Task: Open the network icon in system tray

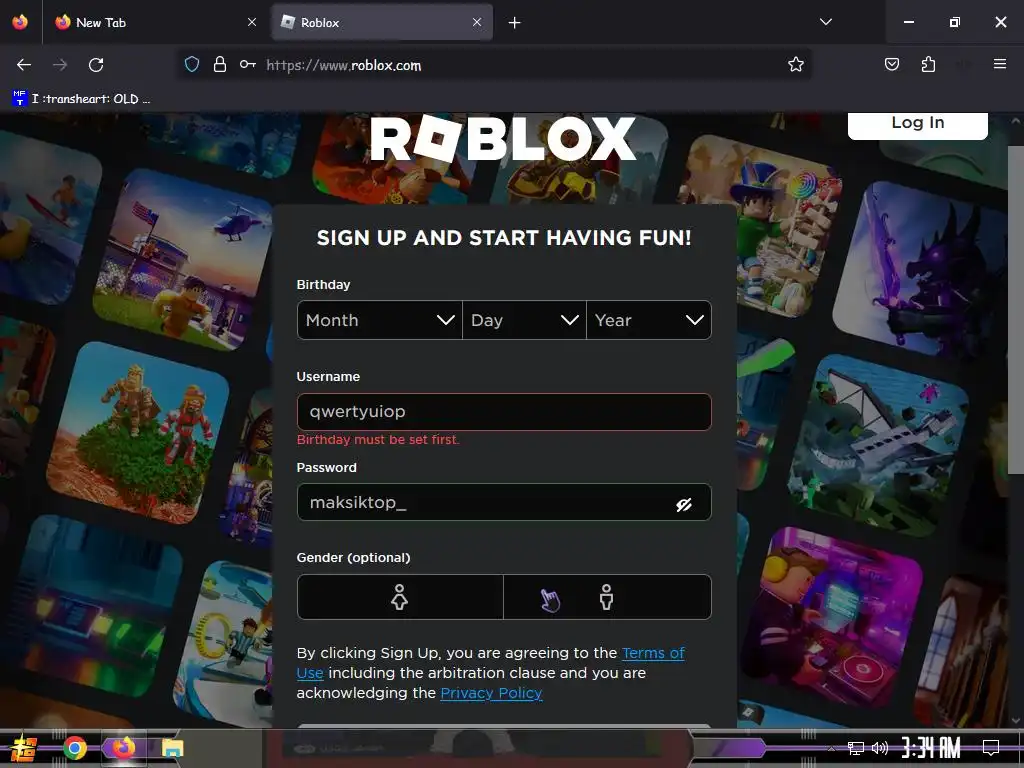Action: (856, 748)
